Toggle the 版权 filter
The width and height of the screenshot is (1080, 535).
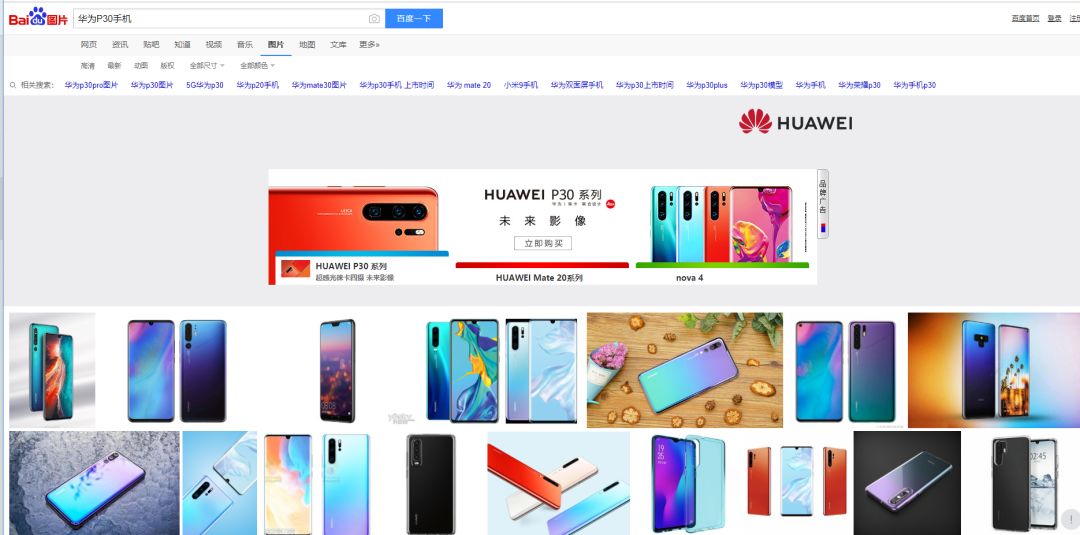167,66
